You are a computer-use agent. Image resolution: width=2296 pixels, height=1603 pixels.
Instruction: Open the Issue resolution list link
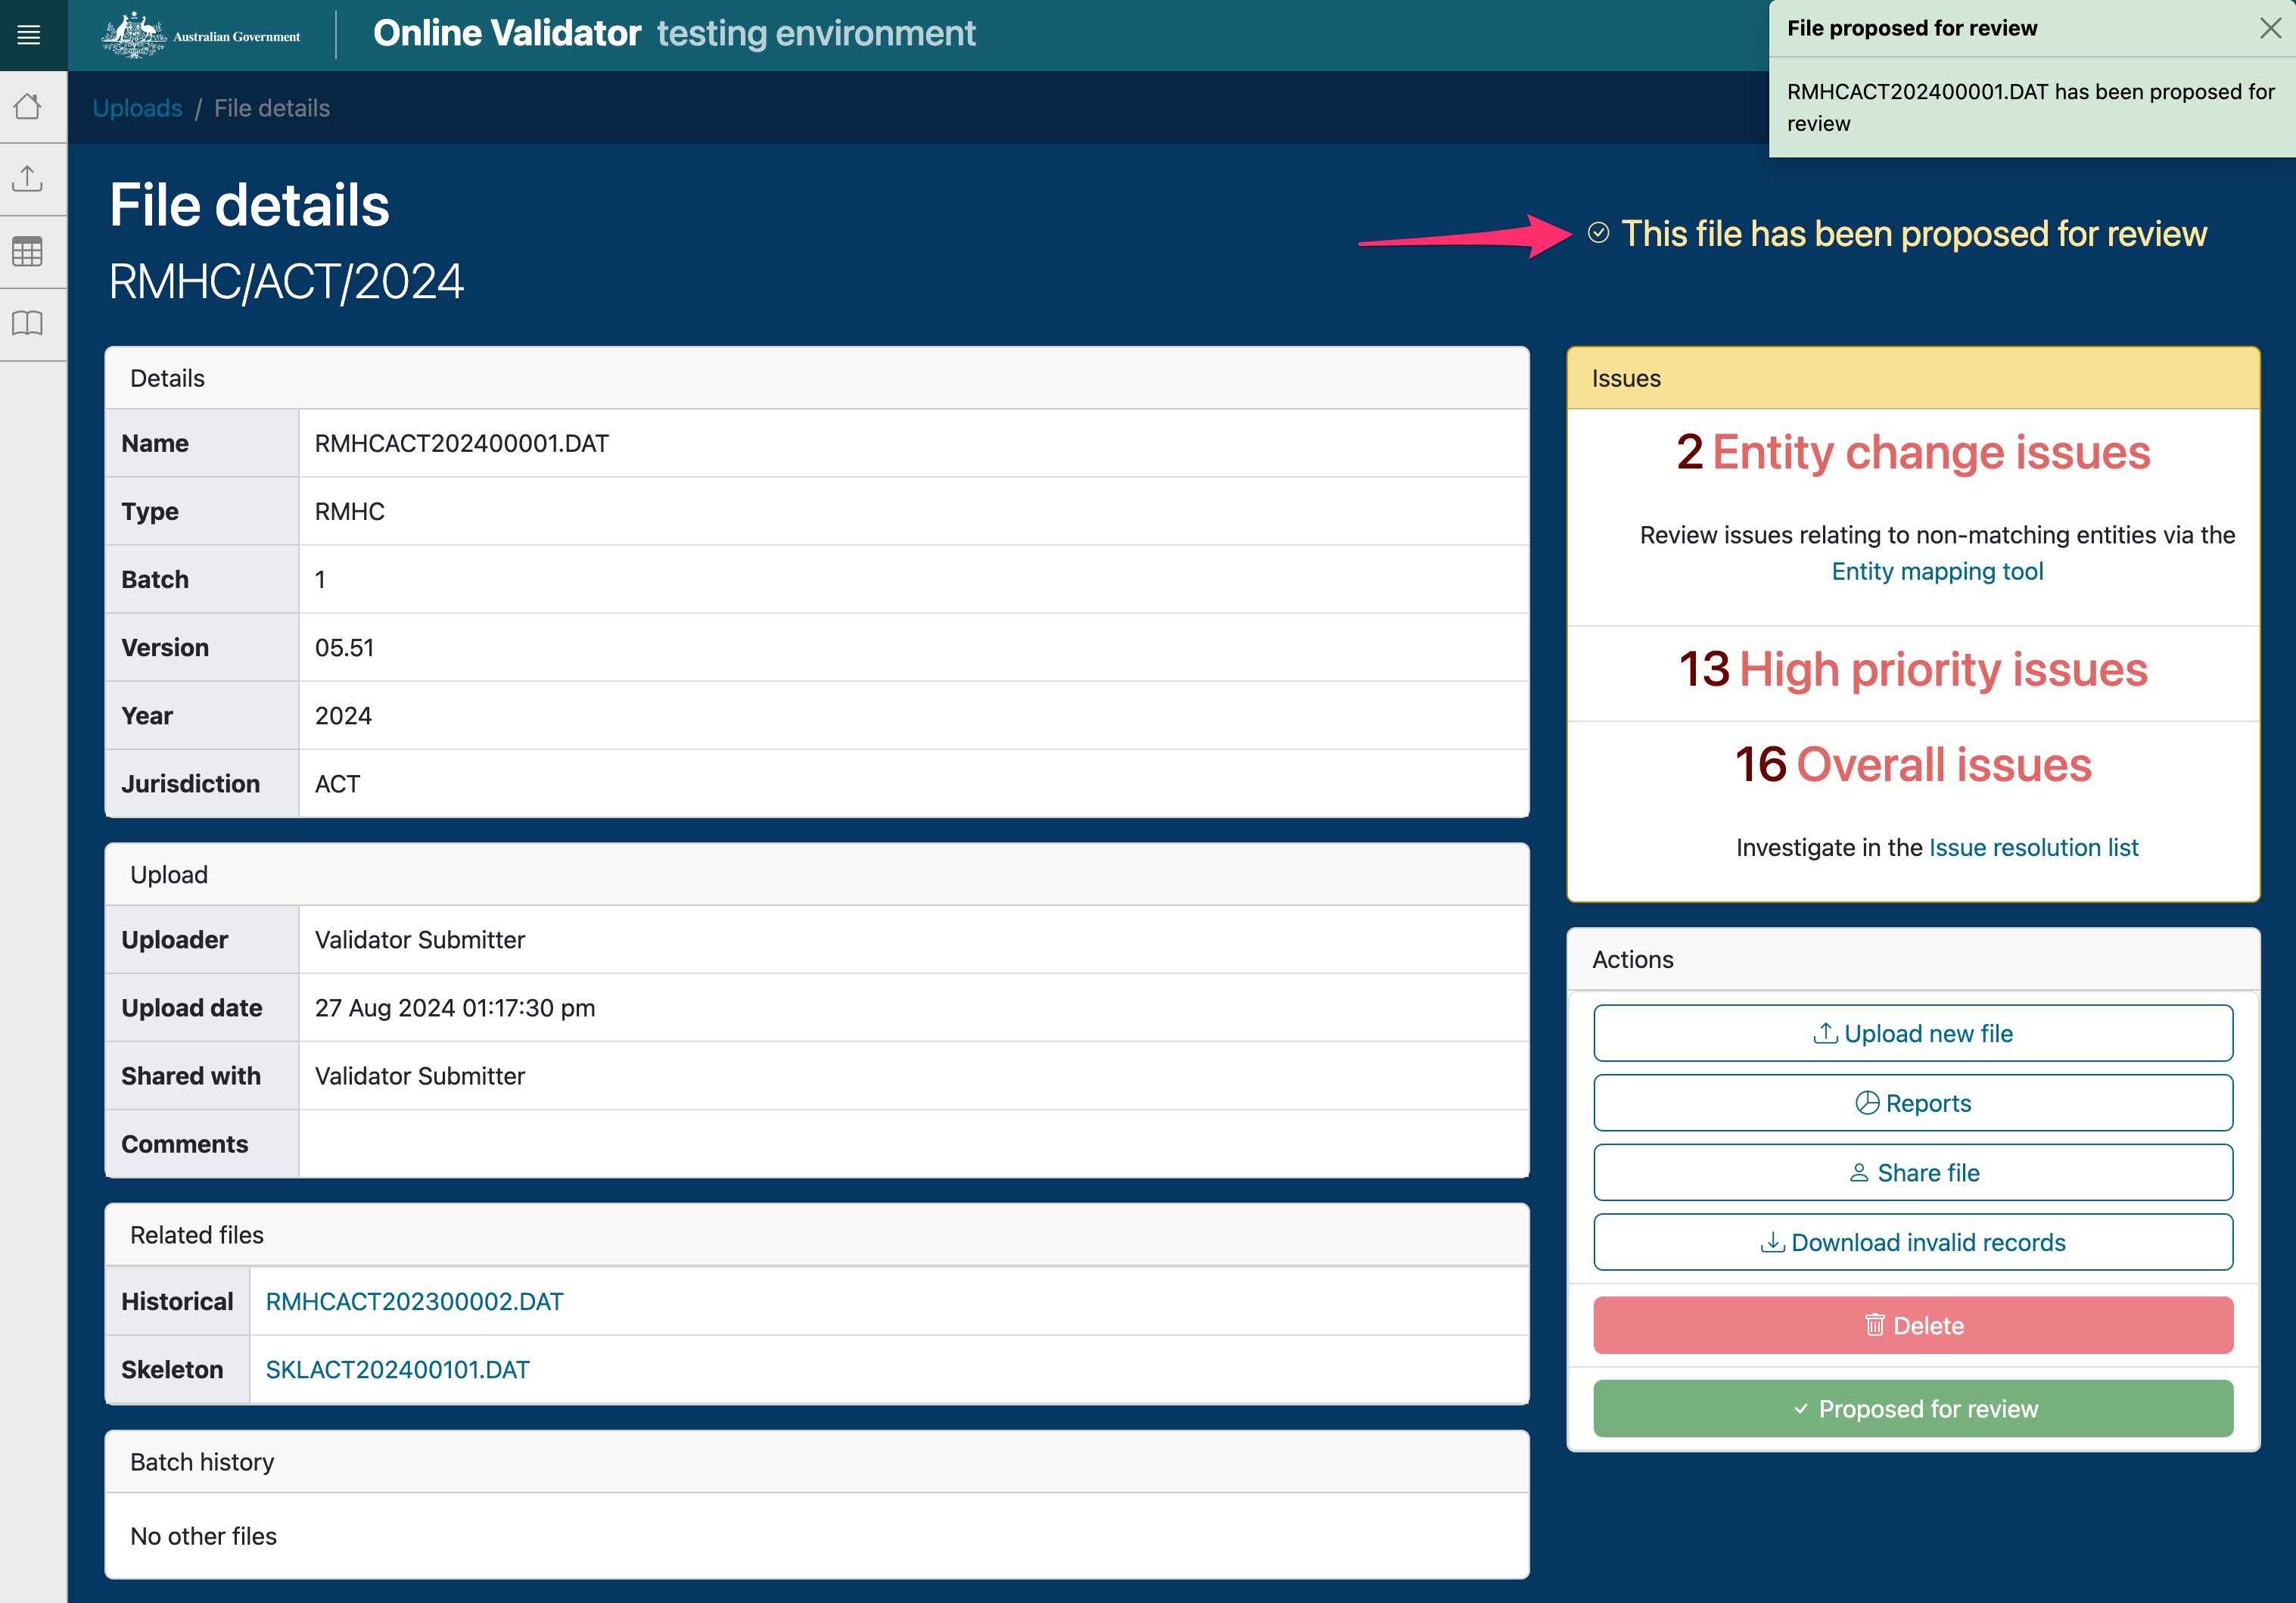click(x=2033, y=847)
